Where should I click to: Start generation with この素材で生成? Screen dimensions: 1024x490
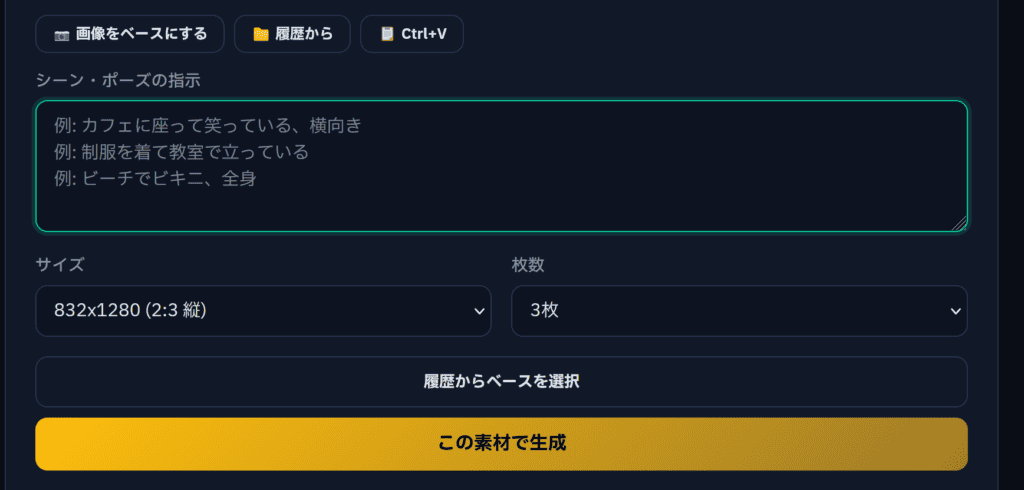point(501,443)
